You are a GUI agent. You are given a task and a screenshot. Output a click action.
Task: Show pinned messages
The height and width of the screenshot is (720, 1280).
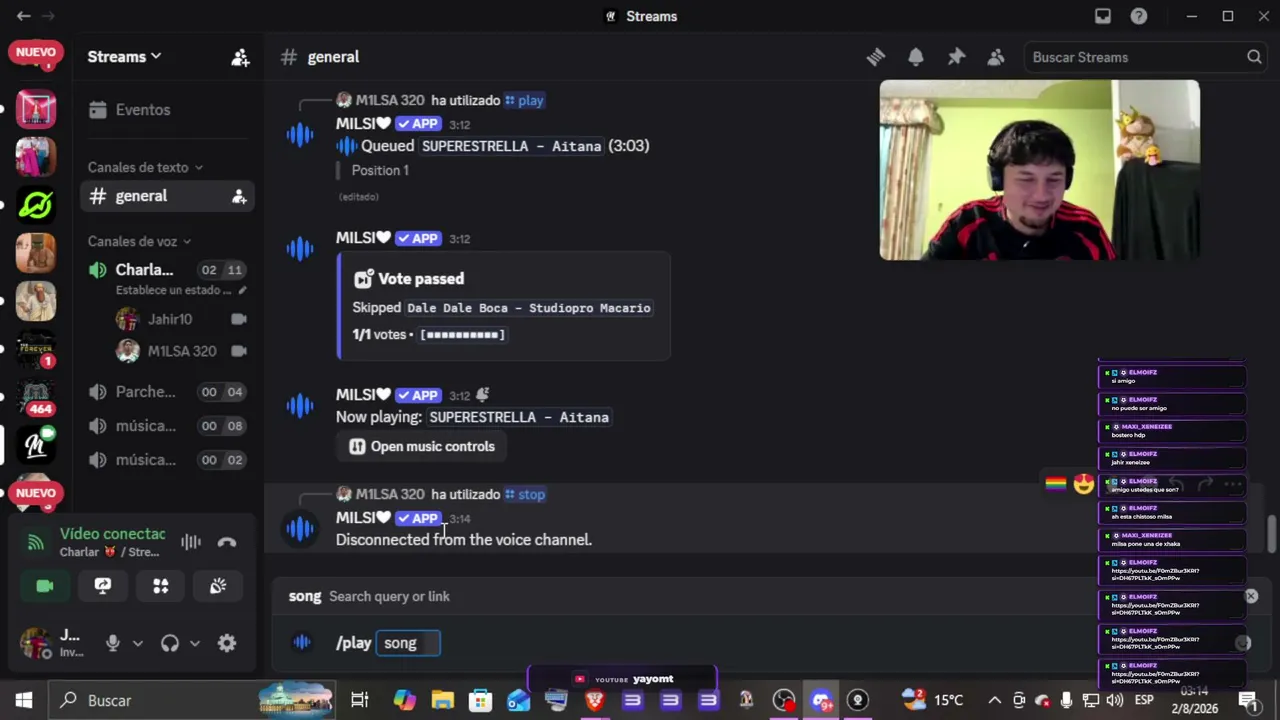click(x=956, y=57)
